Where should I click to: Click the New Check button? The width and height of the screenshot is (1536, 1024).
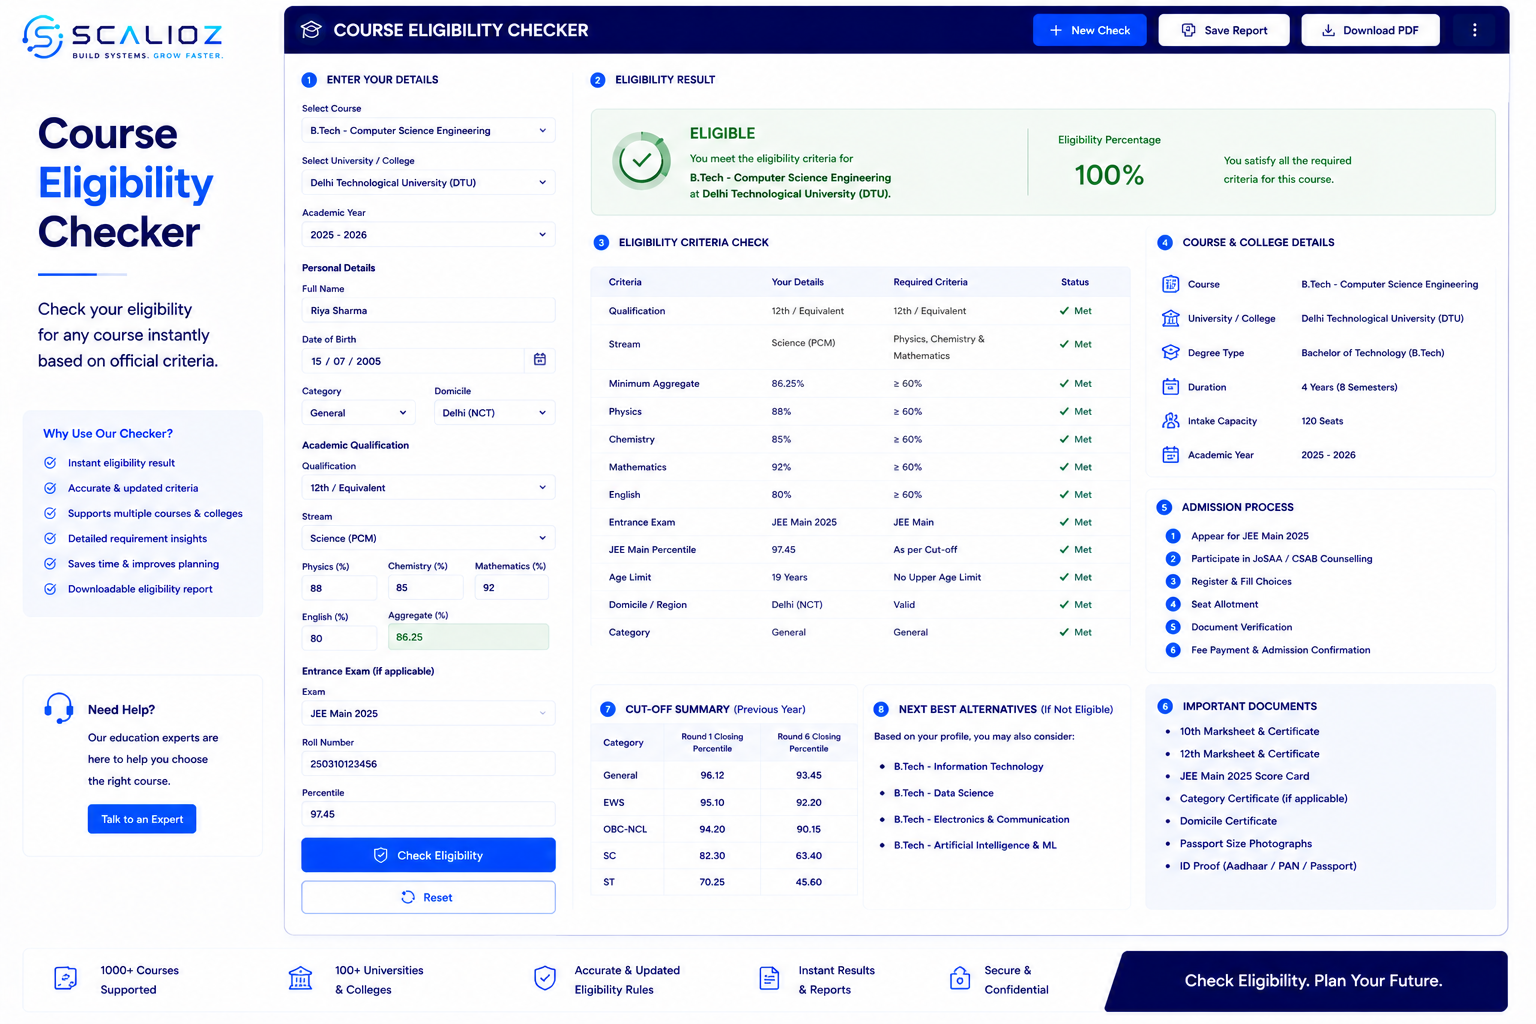tap(1089, 30)
